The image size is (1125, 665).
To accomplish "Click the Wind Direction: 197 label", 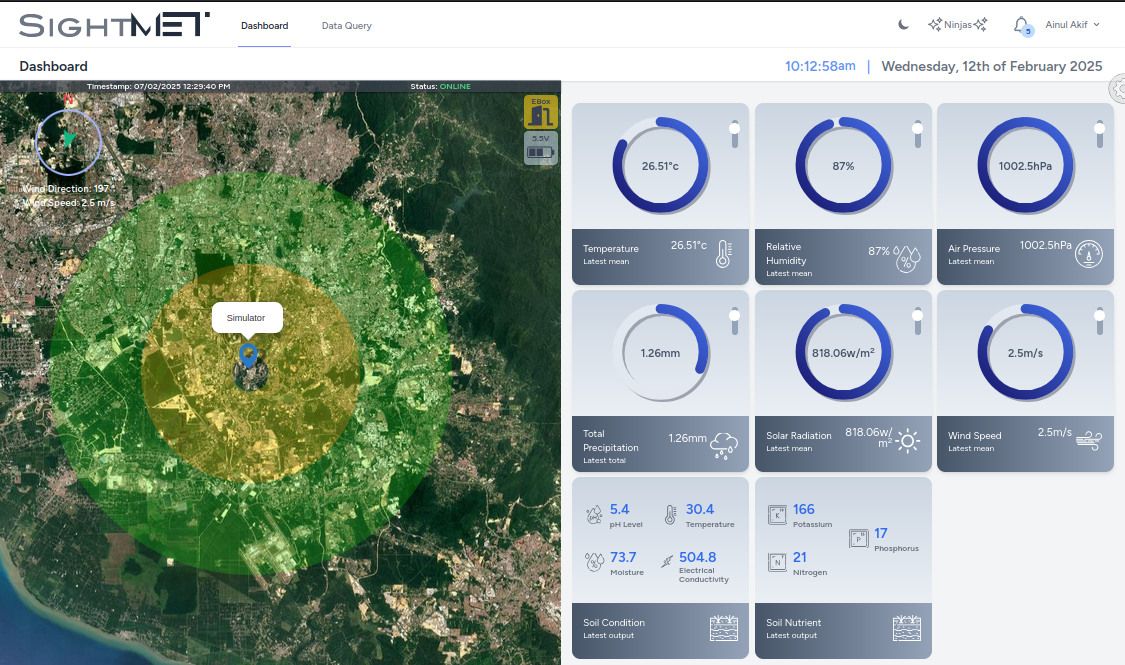I will tap(66, 189).
